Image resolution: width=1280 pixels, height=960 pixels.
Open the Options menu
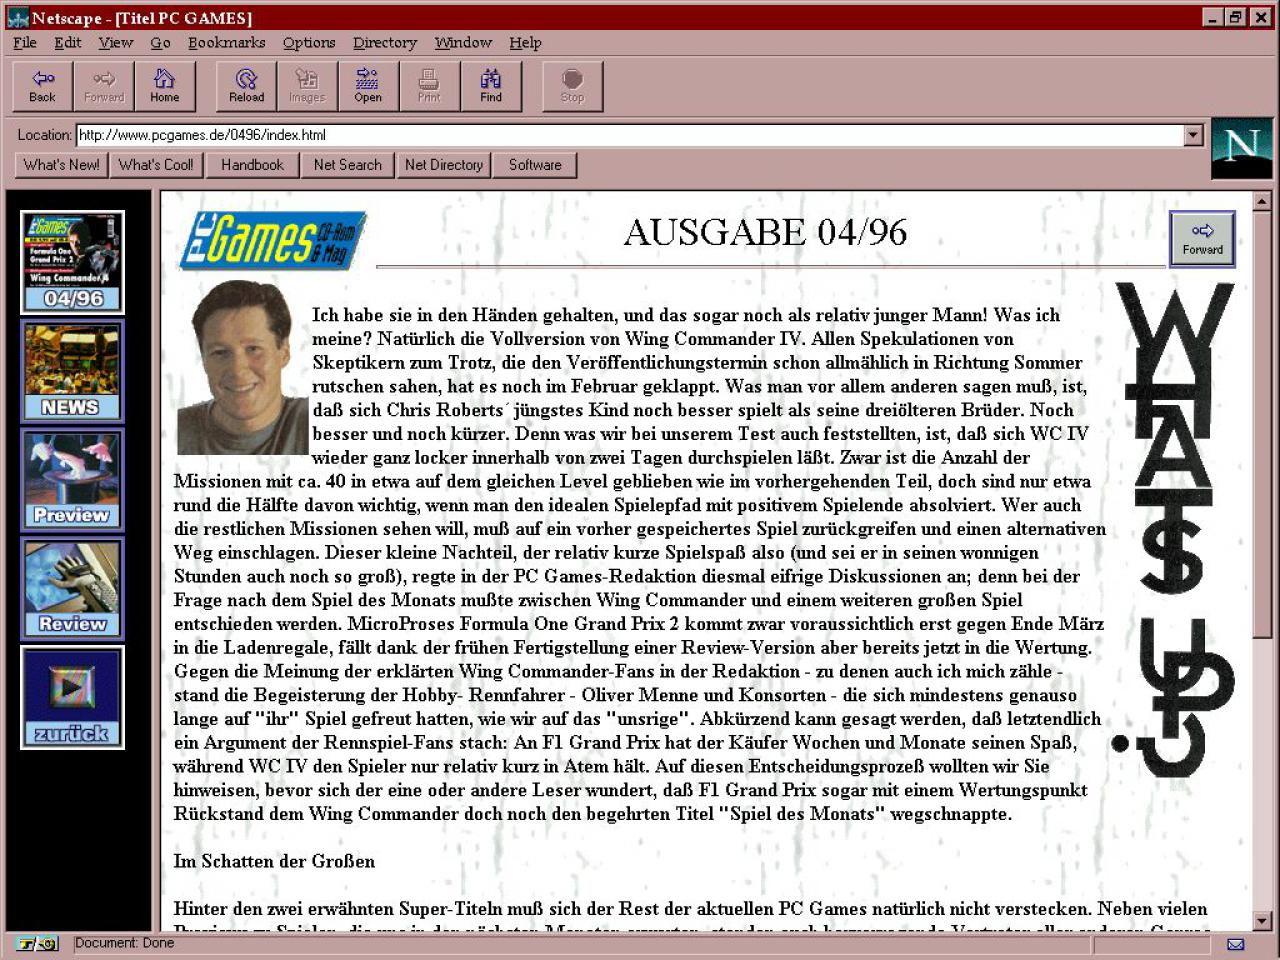309,42
